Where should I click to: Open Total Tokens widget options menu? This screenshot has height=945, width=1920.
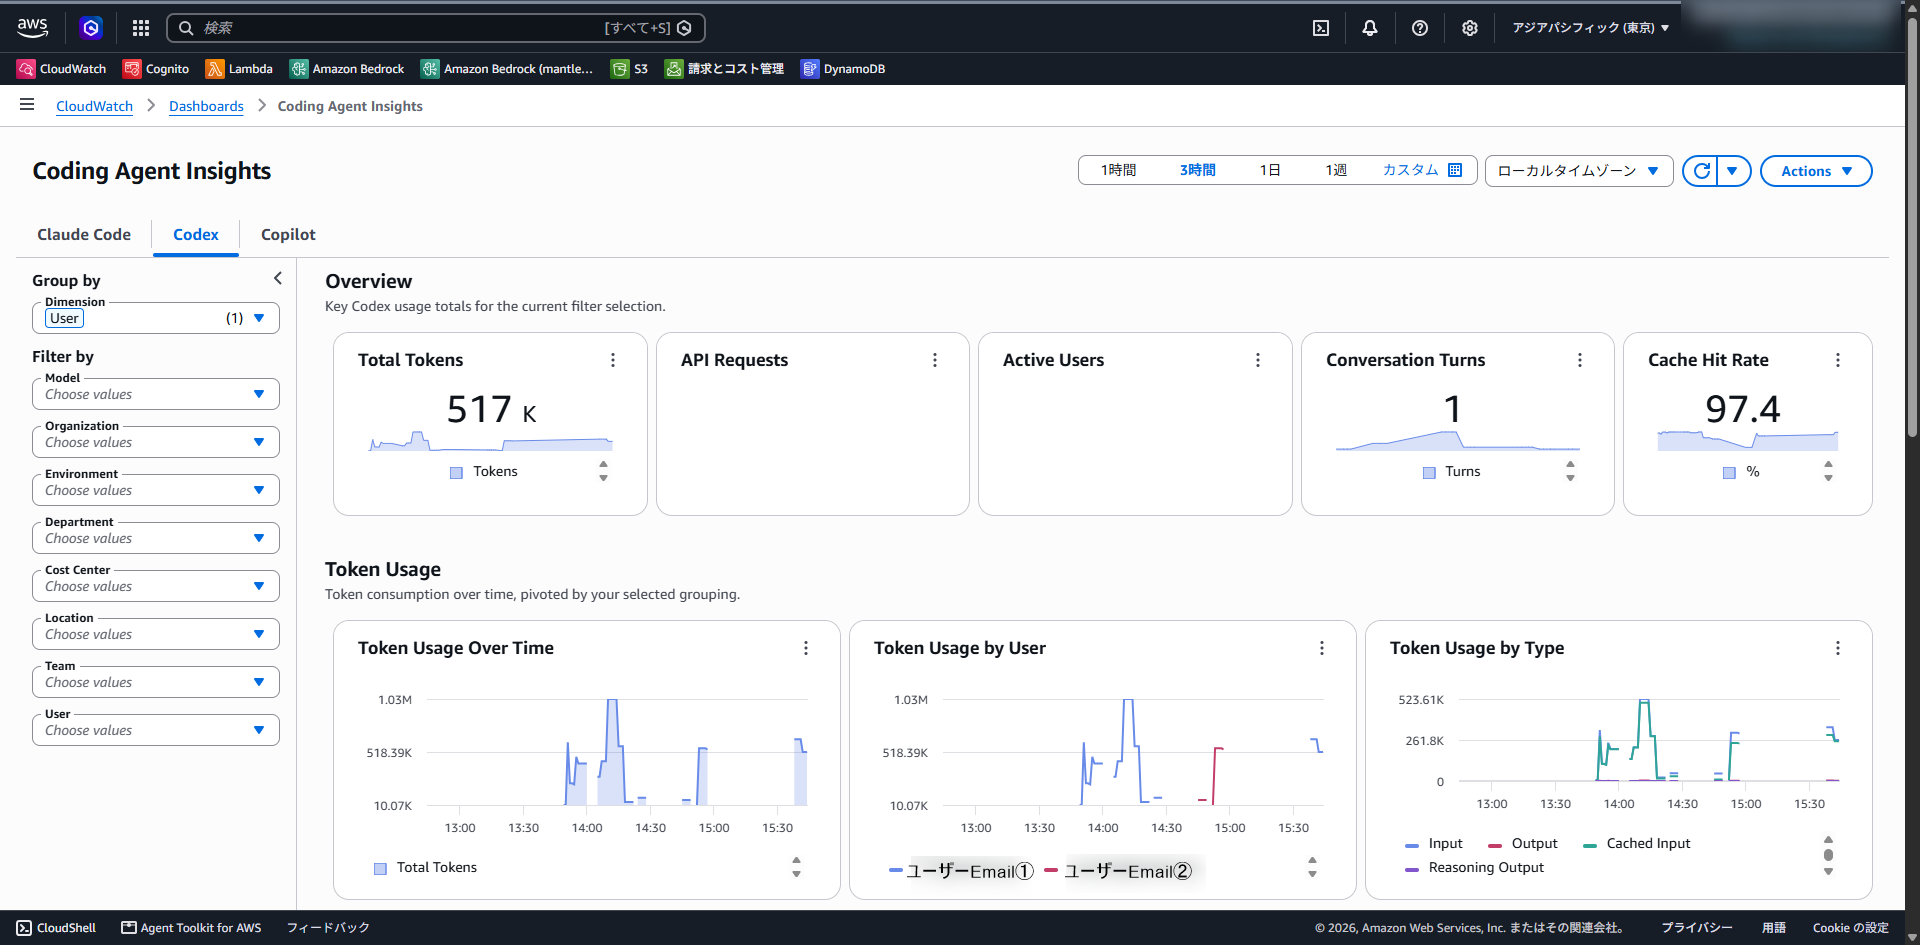613,360
